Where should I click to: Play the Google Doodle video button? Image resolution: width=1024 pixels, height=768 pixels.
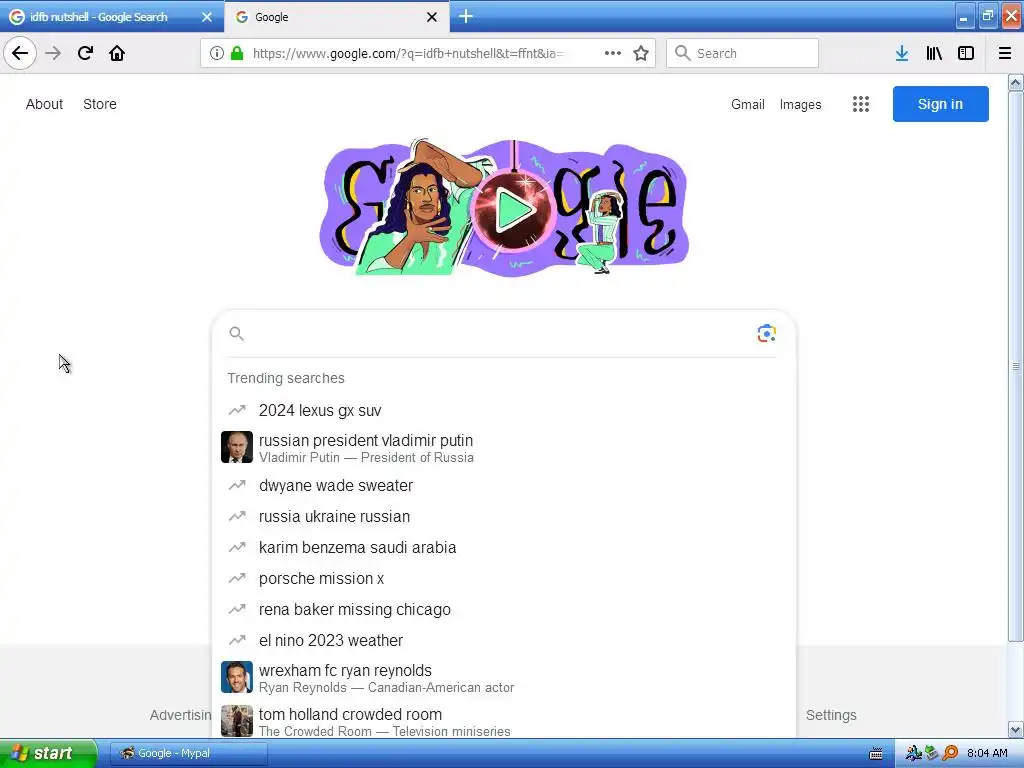513,210
